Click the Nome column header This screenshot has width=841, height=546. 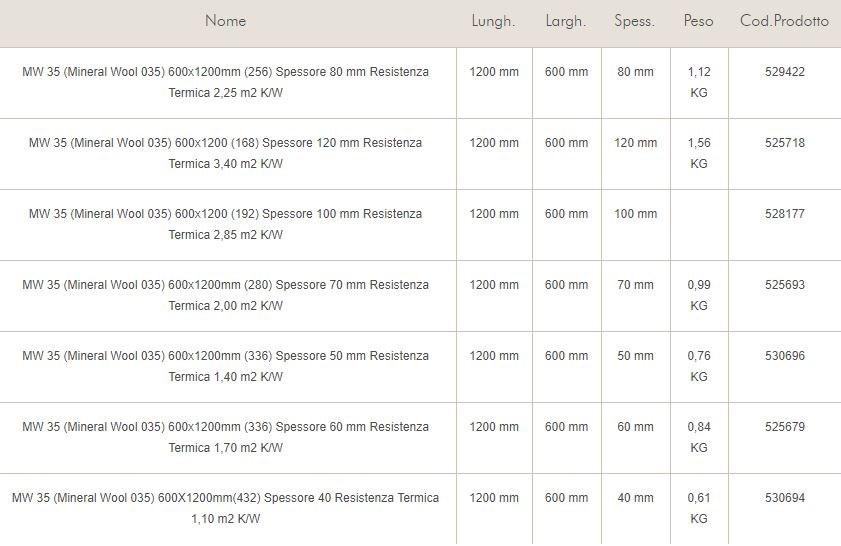[x=225, y=21]
